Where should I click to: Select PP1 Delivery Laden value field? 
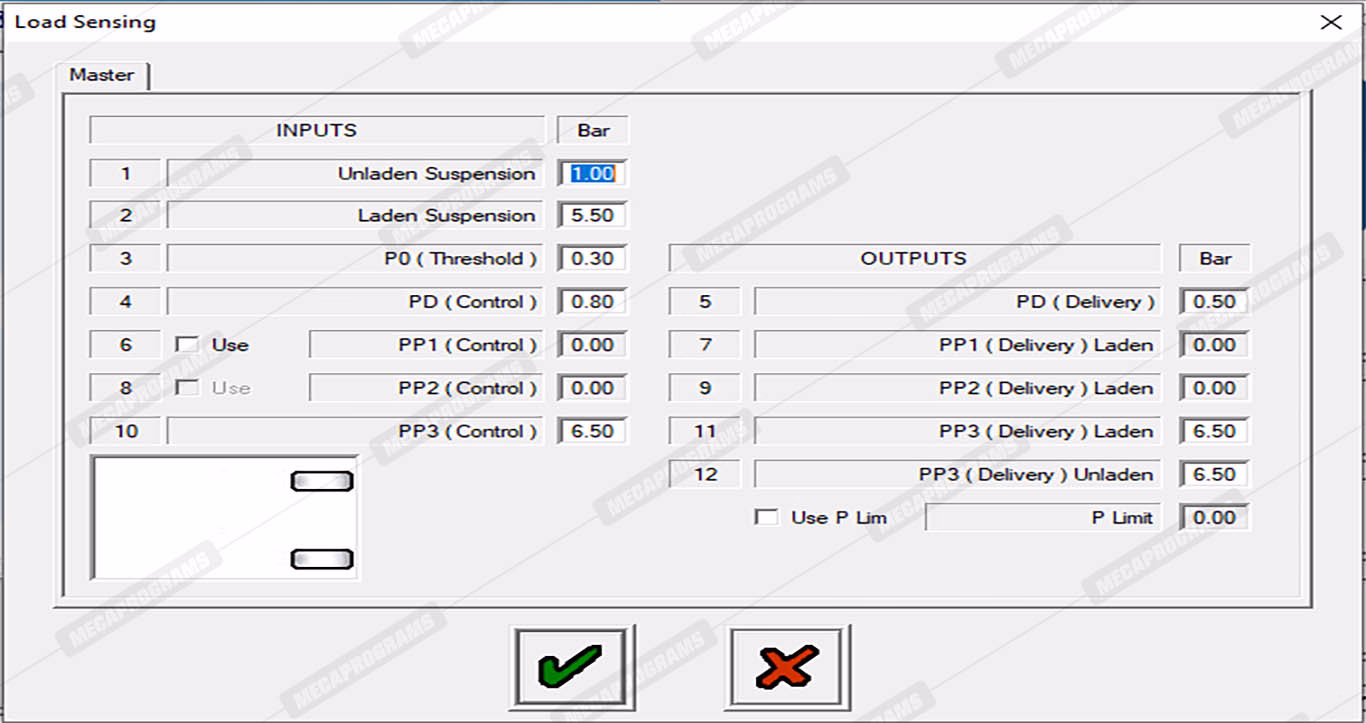(x=1214, y=345)
